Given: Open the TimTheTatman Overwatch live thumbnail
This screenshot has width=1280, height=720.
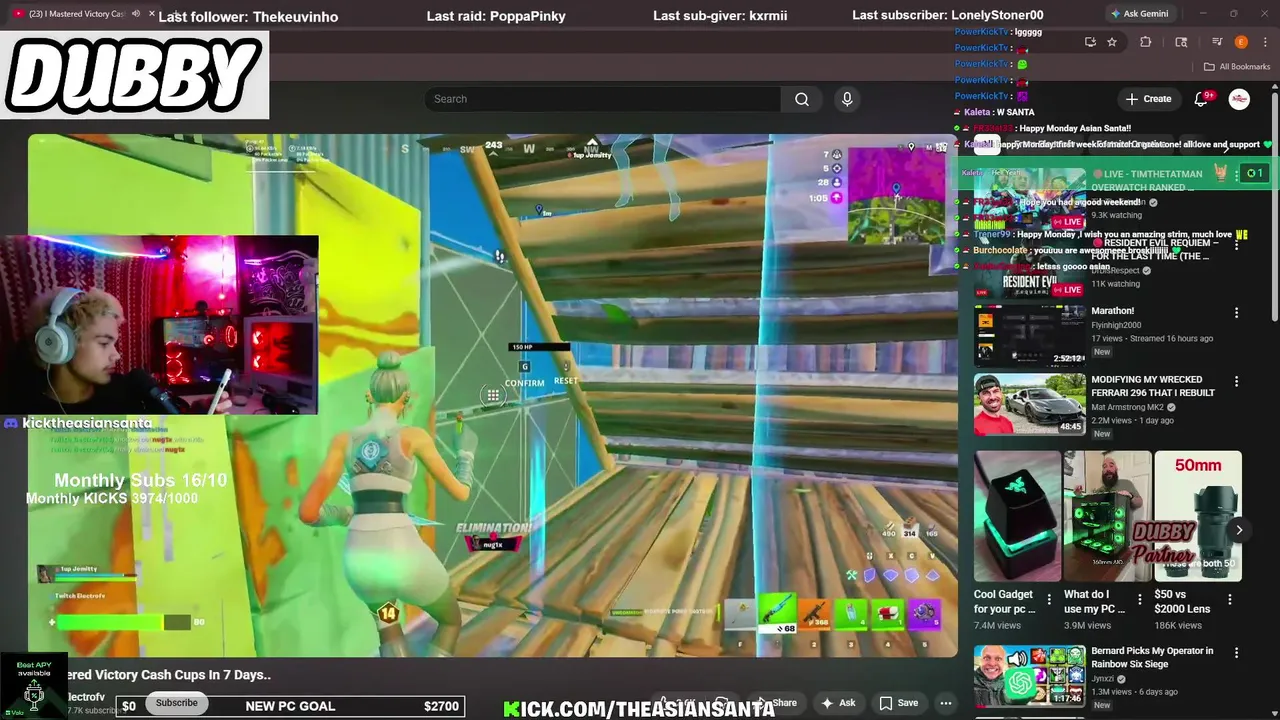Looking at the screenshot, I should pyautogui.click(x=1029, y=198).
